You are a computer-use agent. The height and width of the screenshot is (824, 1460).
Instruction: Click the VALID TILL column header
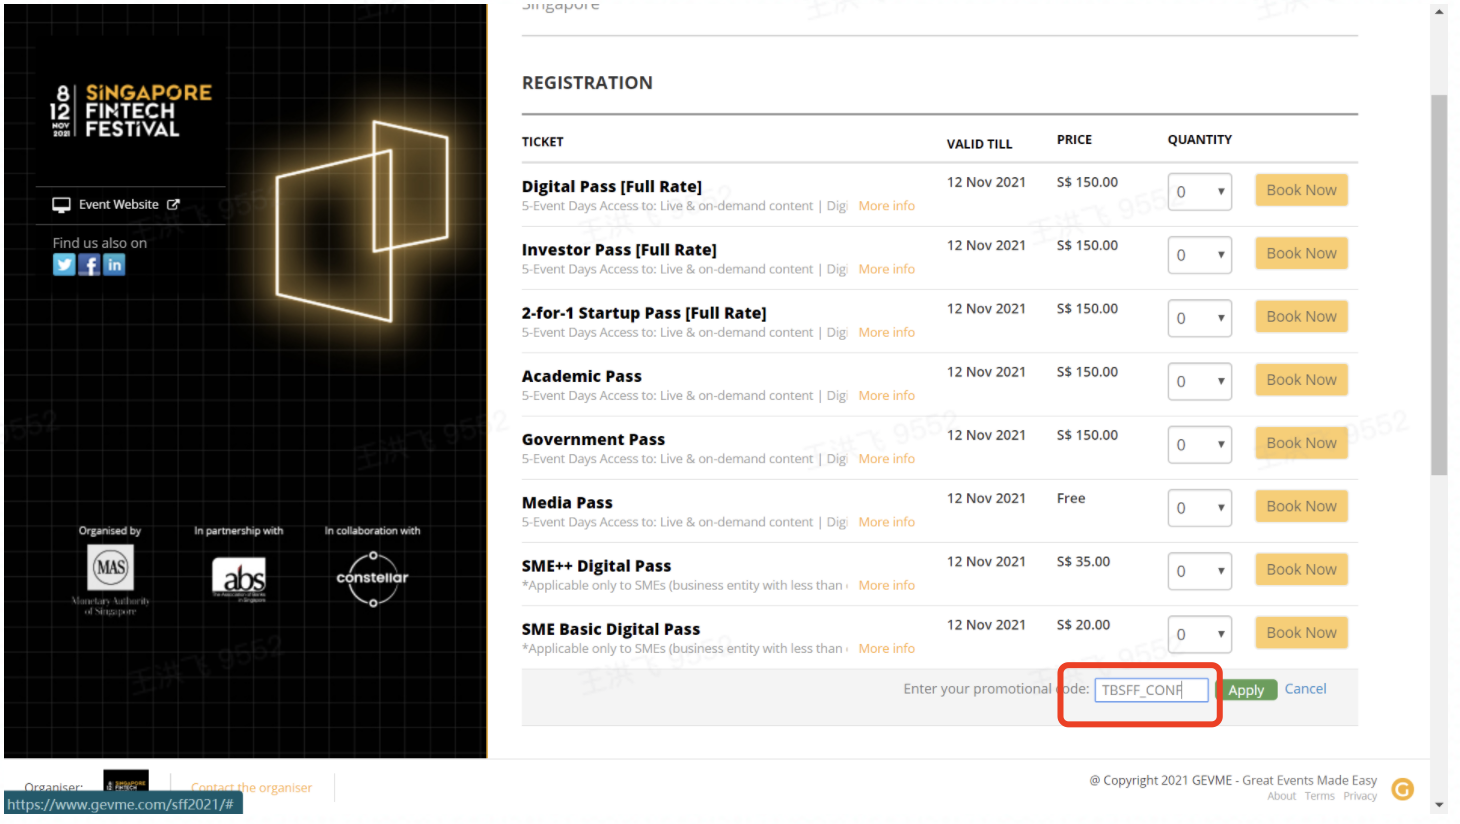[x=979, y=144]
